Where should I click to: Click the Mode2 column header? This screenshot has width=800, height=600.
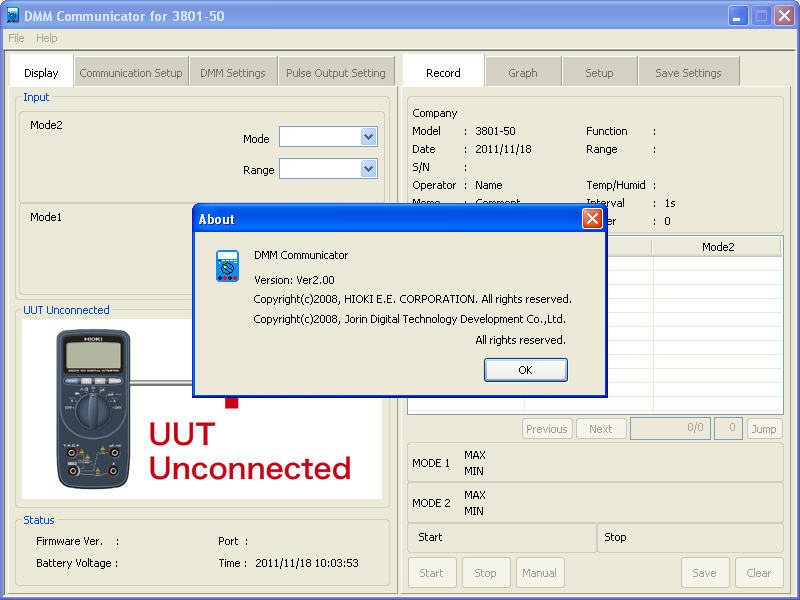[717, 247]
